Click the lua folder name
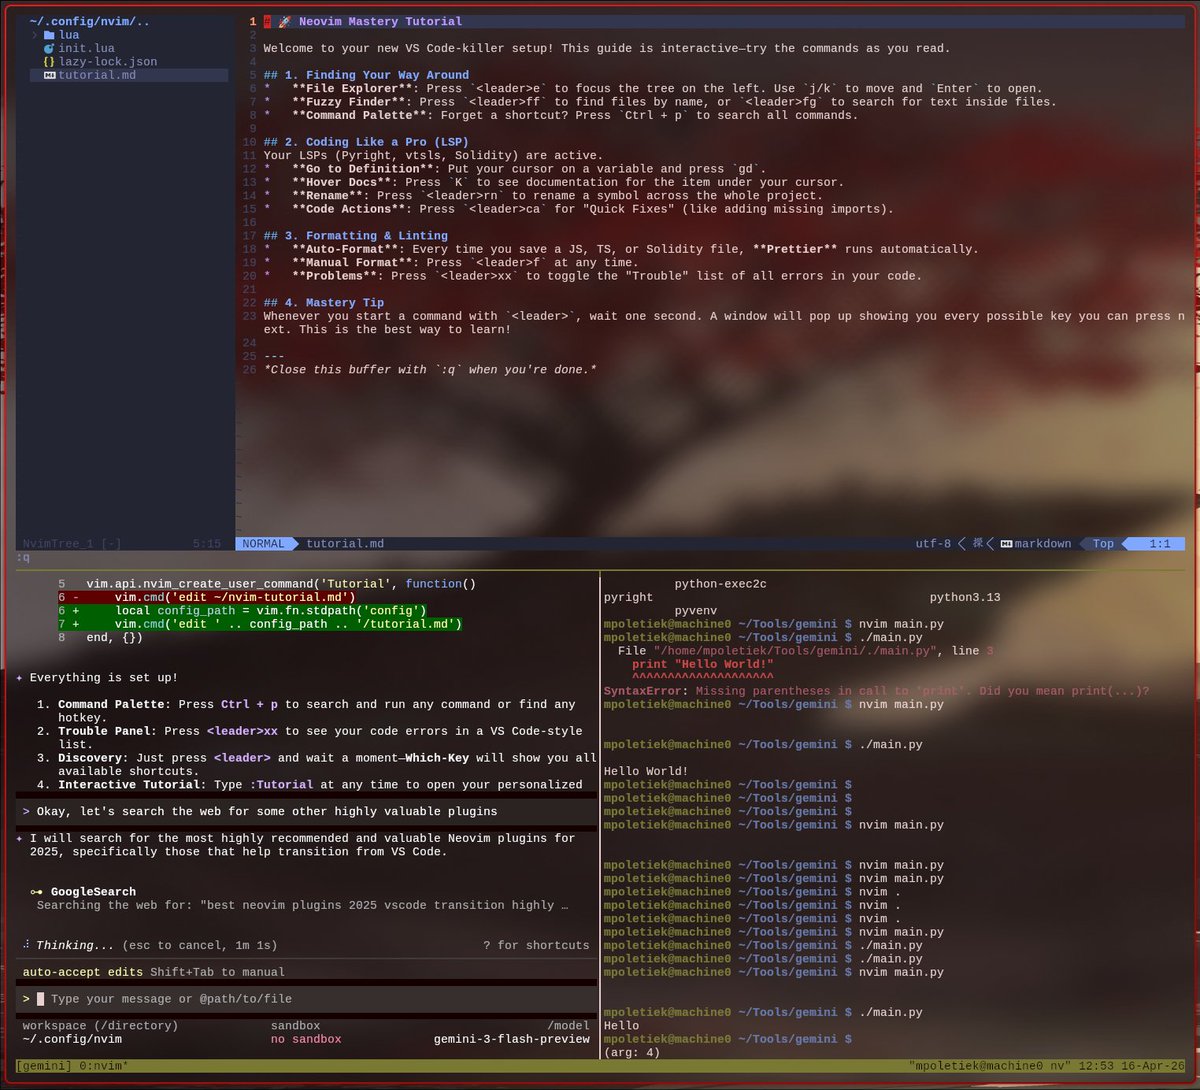Image resolution: width=1200 pixels, height=1090 pixels. click(x=69, y=35)
